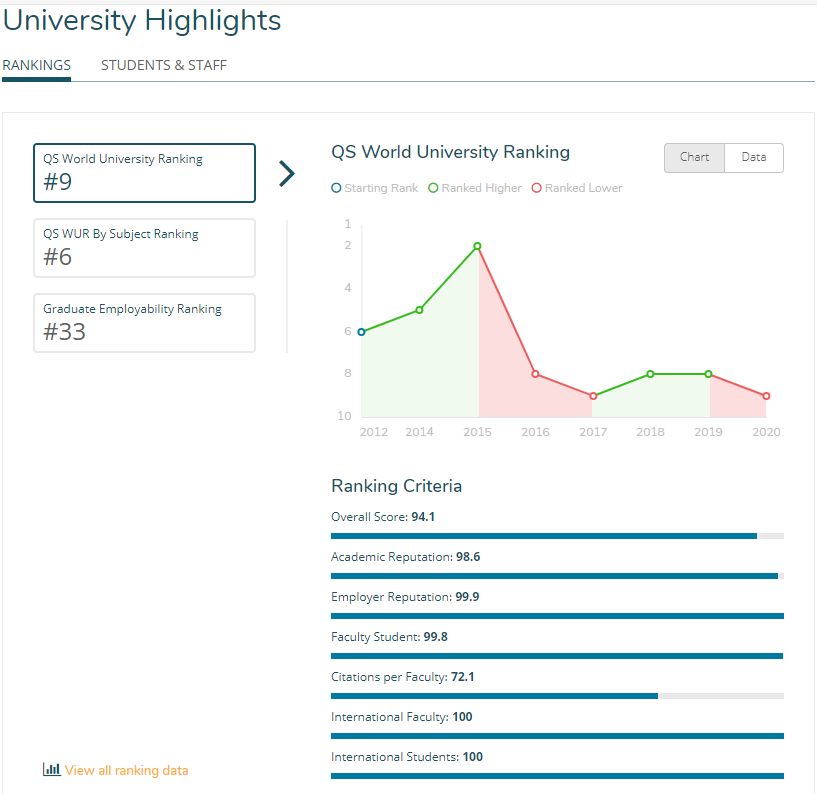
Task: Click the 2017 x-axis year label
Action: tap(593, 432)
